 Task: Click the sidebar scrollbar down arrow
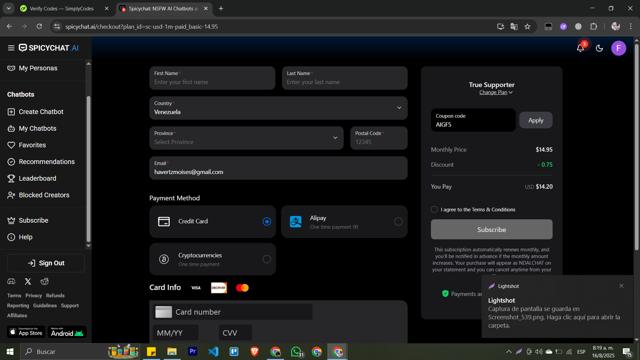[x=88, y=246]
